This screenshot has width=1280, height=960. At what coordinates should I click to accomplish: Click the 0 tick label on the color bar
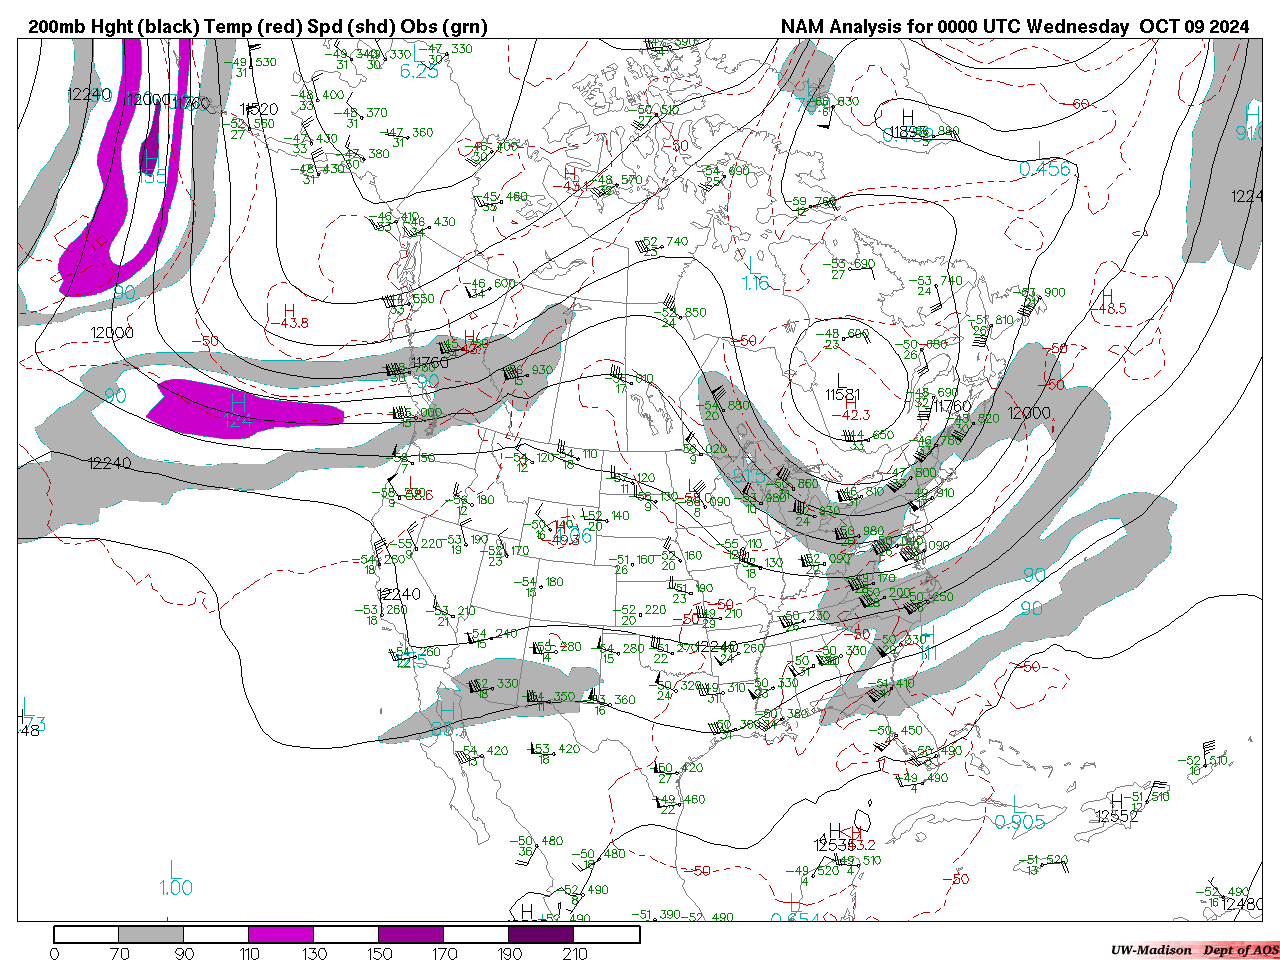click(x=54, y=953)
